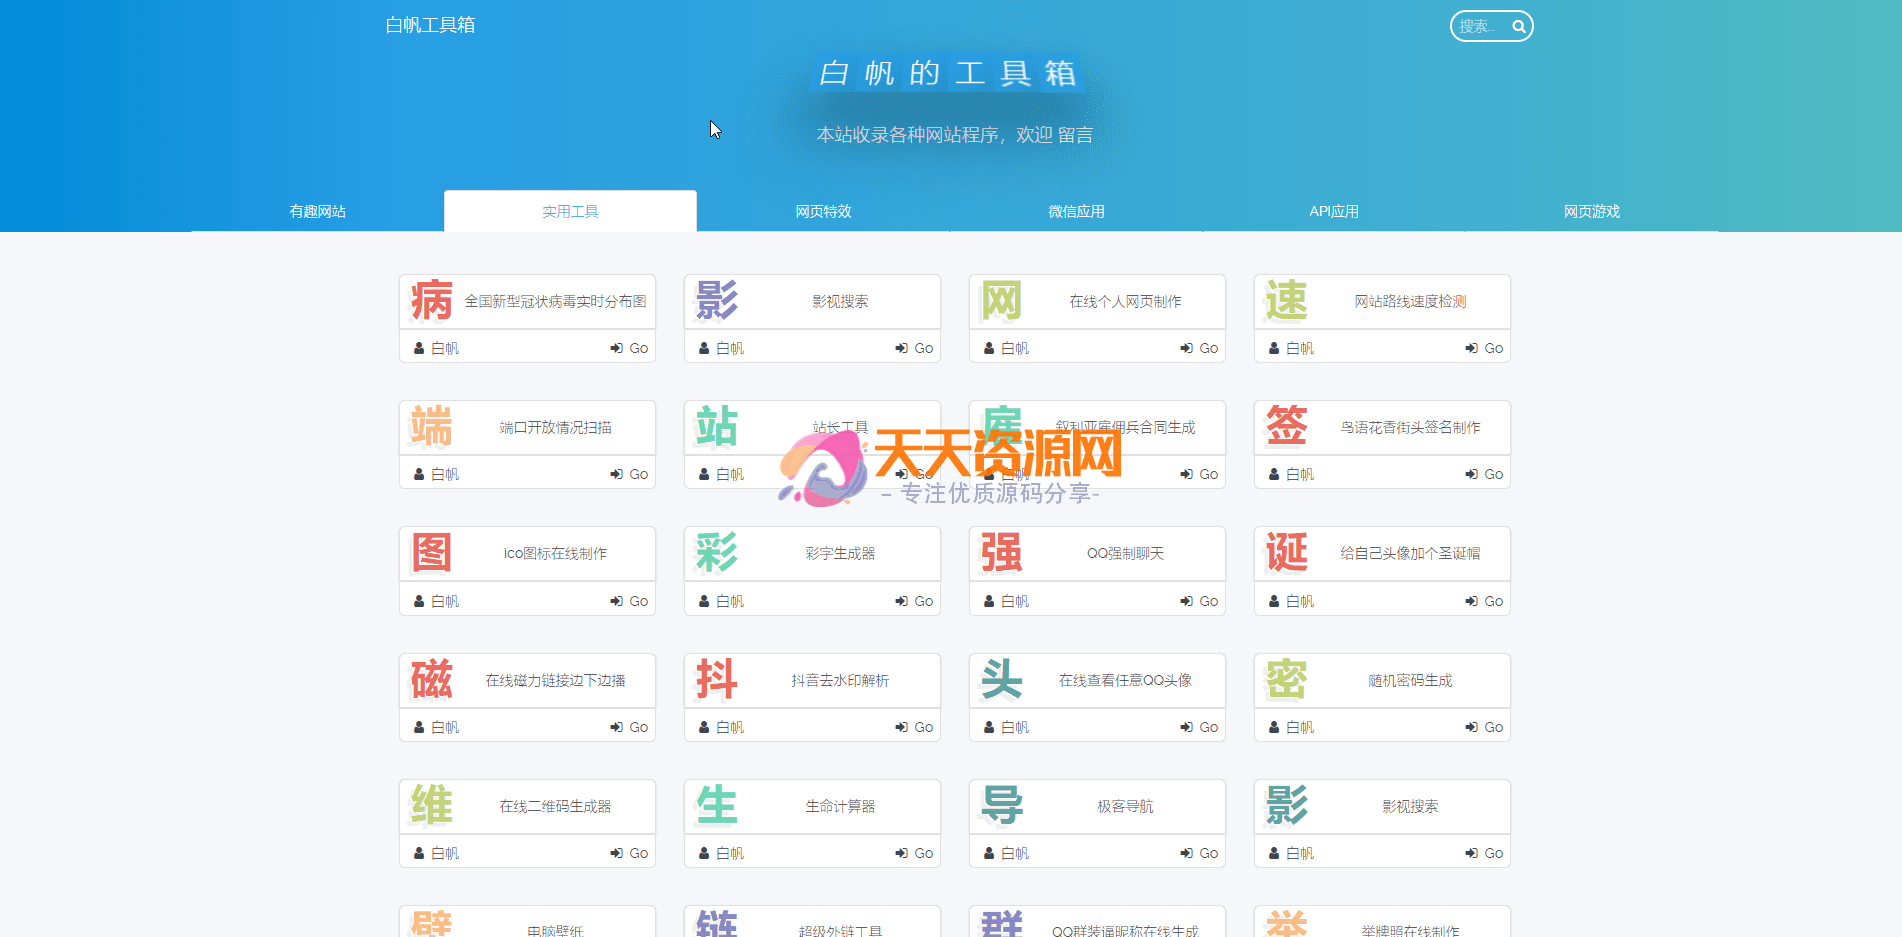Click the teal 头 icon tile
Image resolution: width=1902 pixels, height=937 pixels.
(x=1001, y=680)
